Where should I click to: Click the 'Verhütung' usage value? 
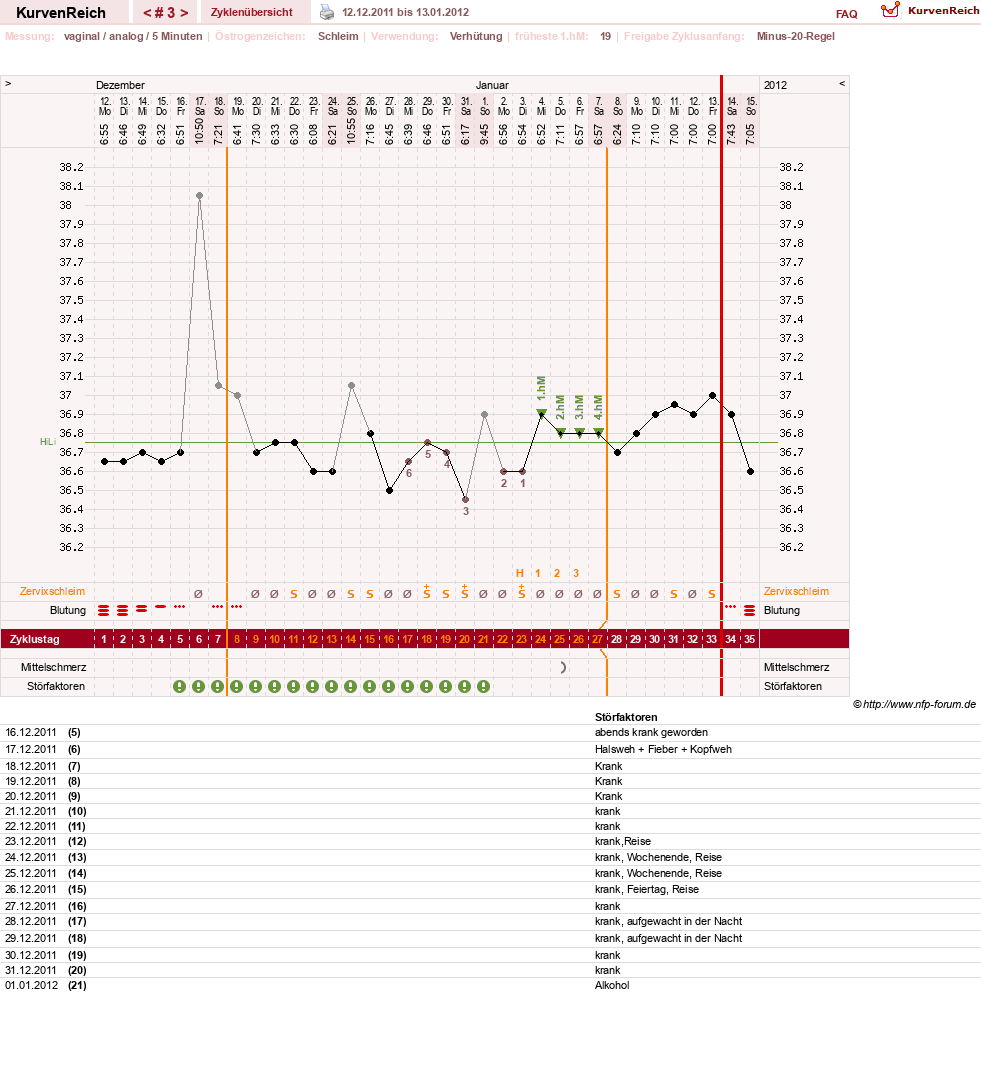pos(476,36)
